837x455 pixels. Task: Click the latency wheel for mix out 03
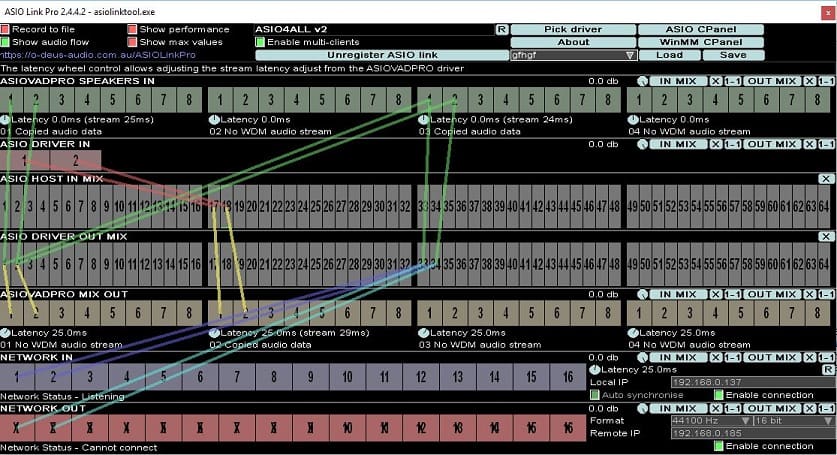(x=424, y=333)
